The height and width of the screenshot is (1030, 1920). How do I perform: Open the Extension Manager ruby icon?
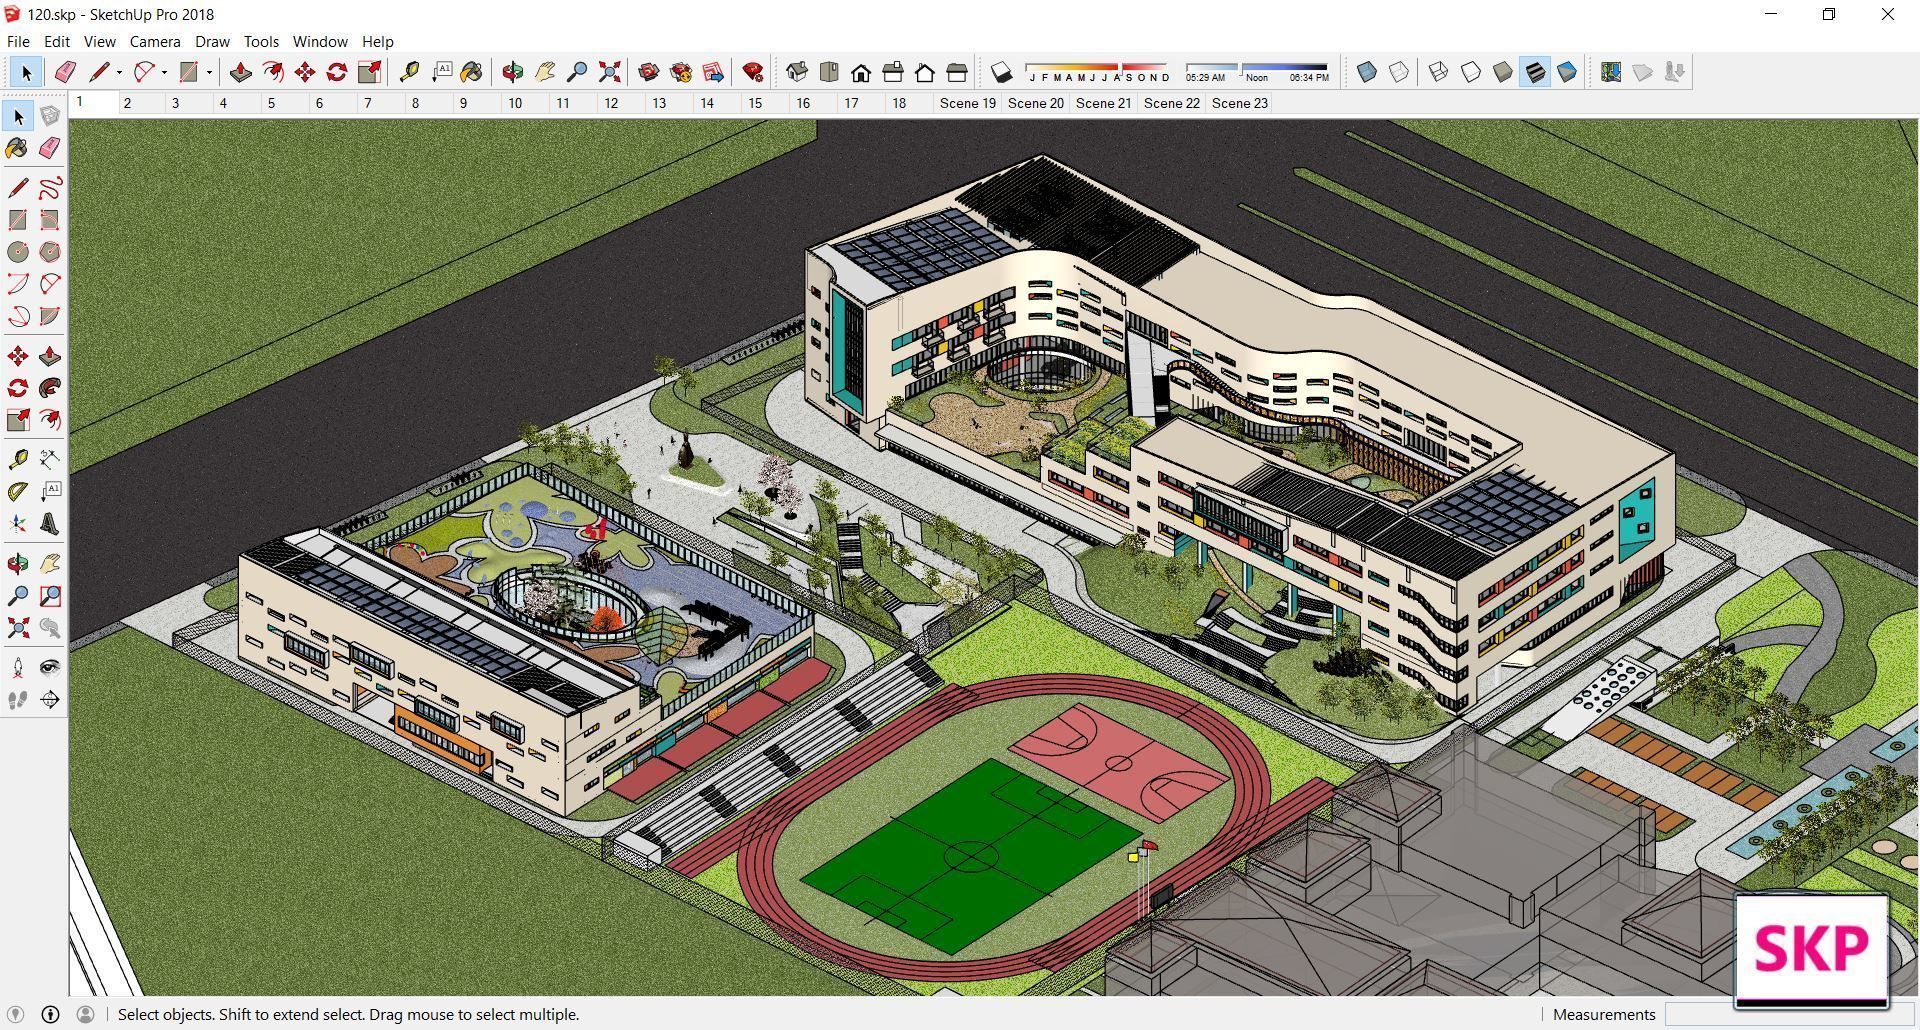pos(753,72)
